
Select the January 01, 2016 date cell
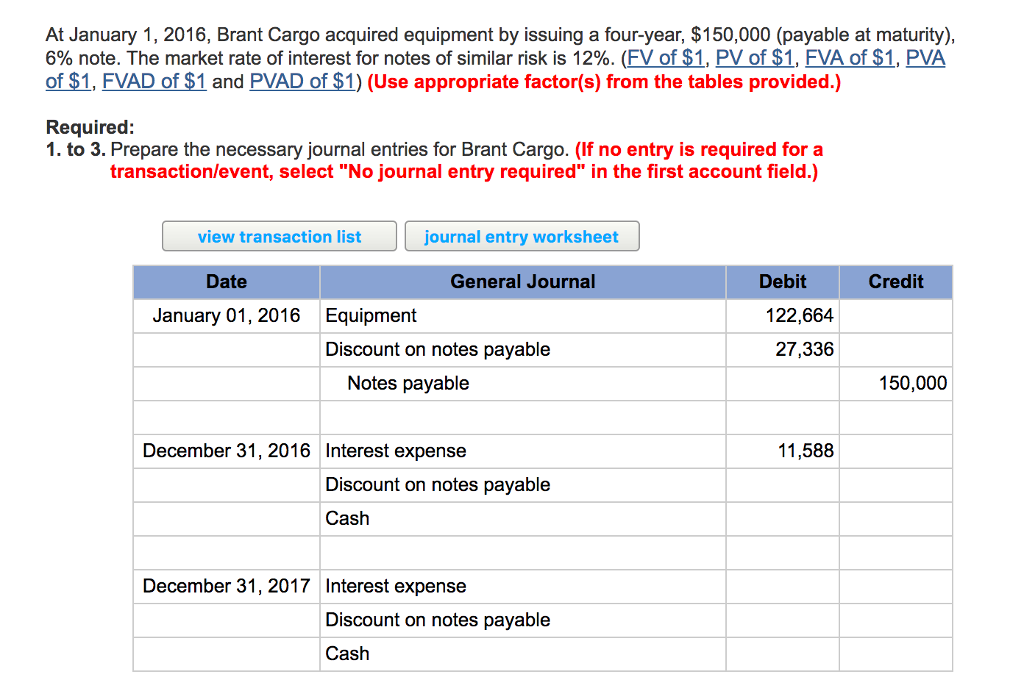(226, 315)
